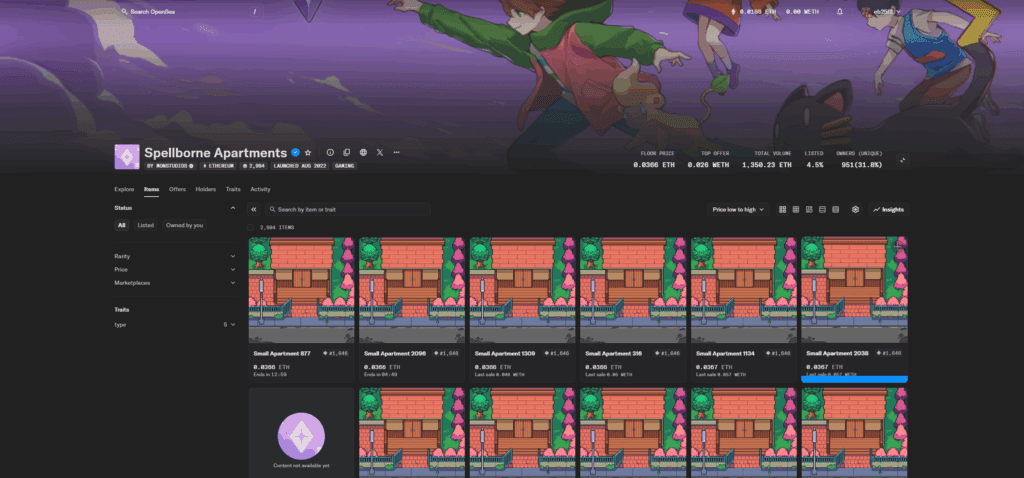Viewport: 1024px width, 478px height.
Task: Click the Search by item or trait field
Action: (x=350, y=210)
